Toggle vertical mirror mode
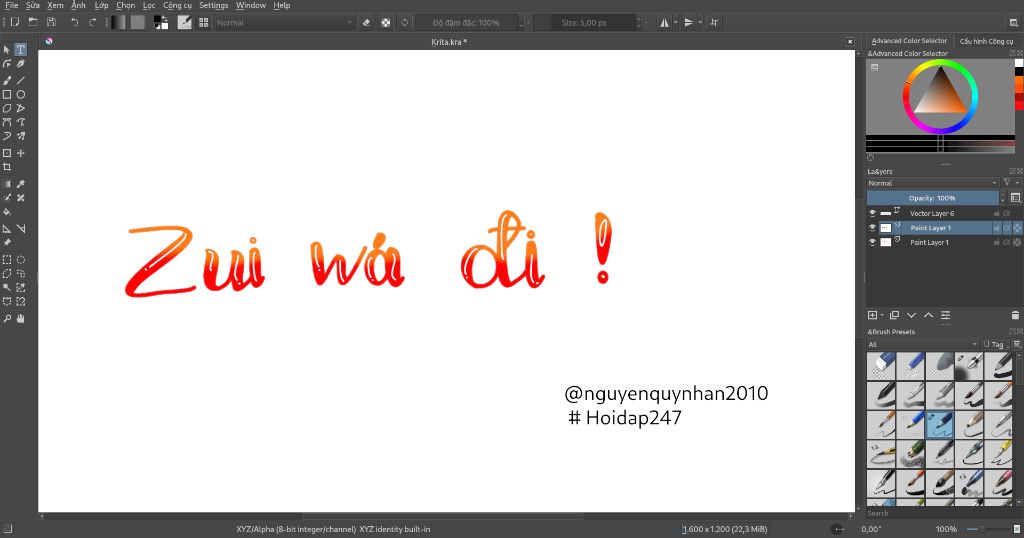 tap(688, 22)
